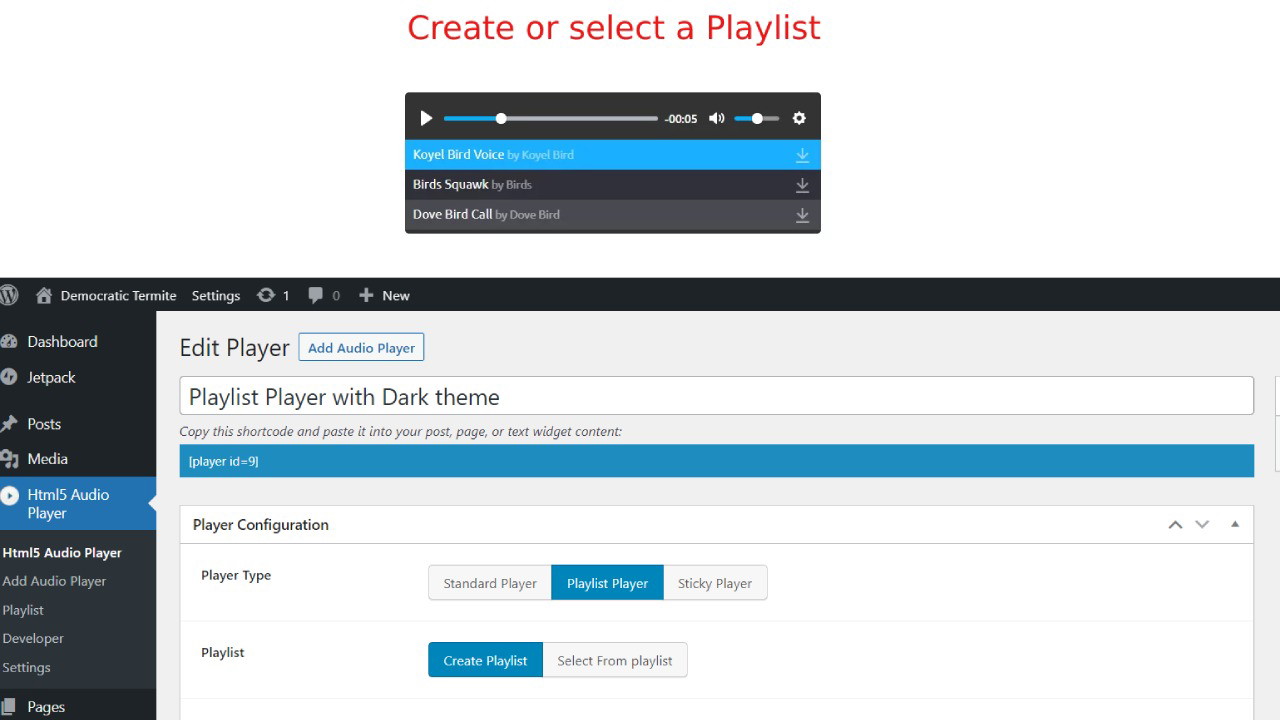Open Dashboard in the sidebar menu
The height and width of the screenshot is (720, 1280).
click(x=62, y=341)
